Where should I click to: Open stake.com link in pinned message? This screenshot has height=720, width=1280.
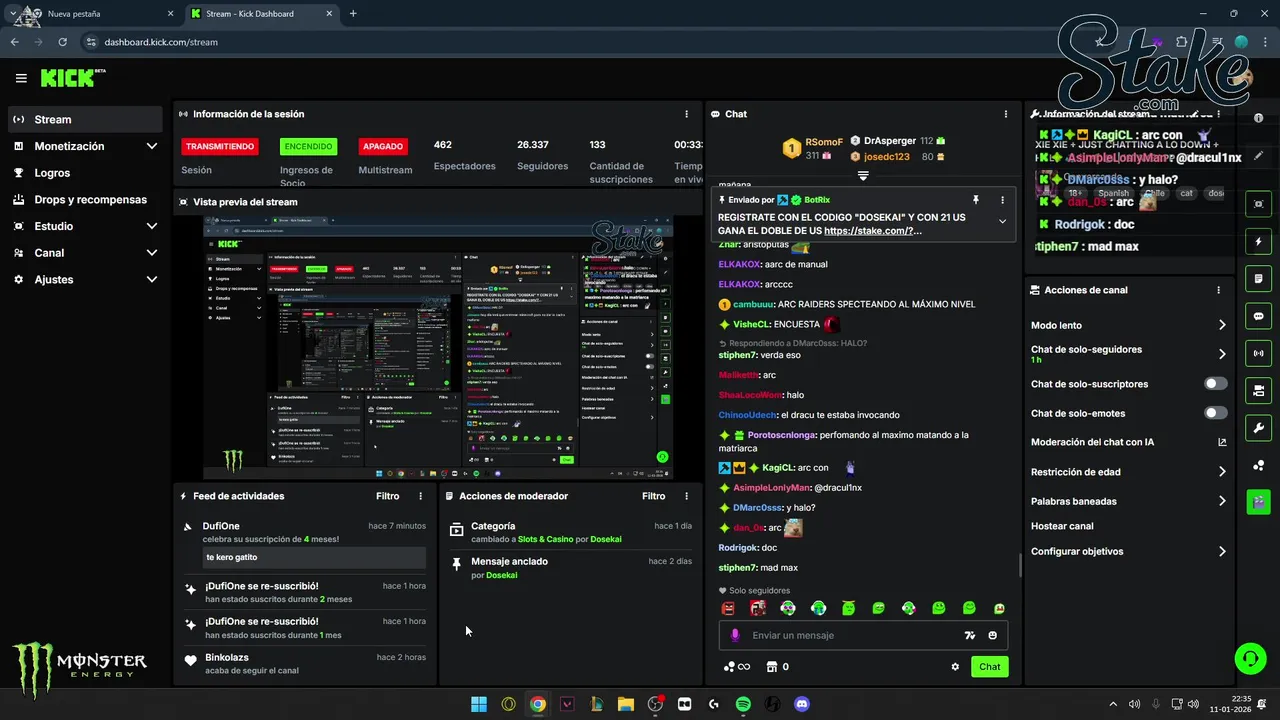[x=868, y=231]
